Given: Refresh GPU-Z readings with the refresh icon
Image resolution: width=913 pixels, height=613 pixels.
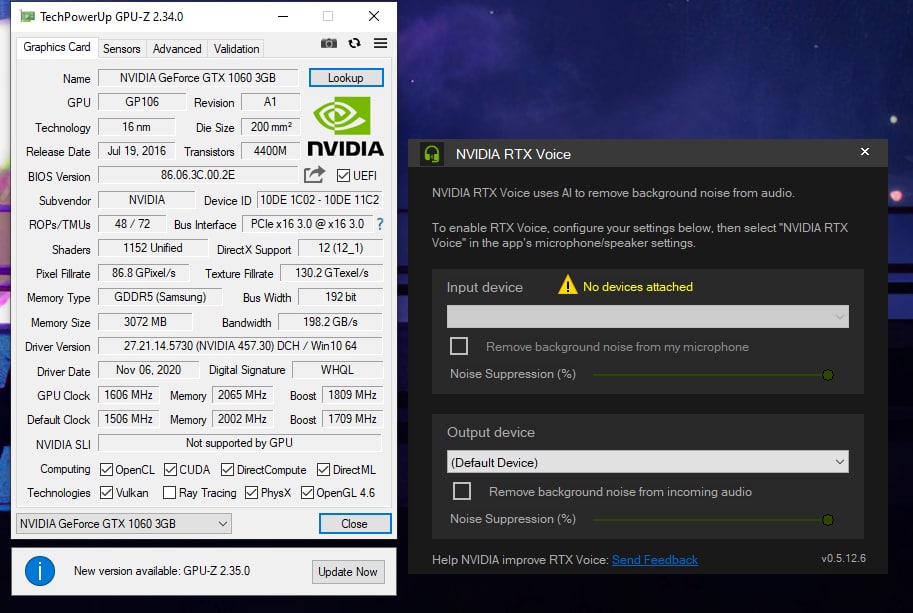Looking at the screenshot, I should 355,43.
